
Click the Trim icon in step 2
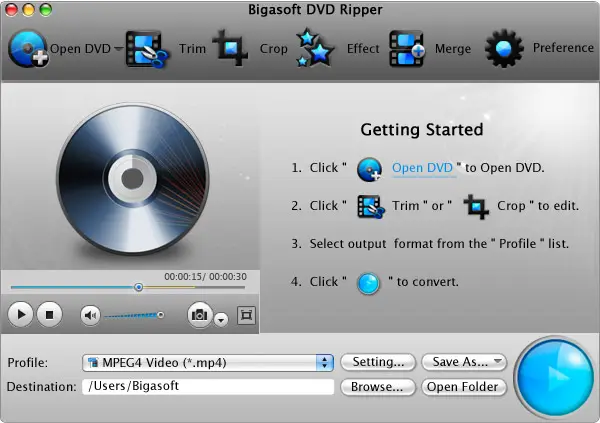tap(370, 207)
